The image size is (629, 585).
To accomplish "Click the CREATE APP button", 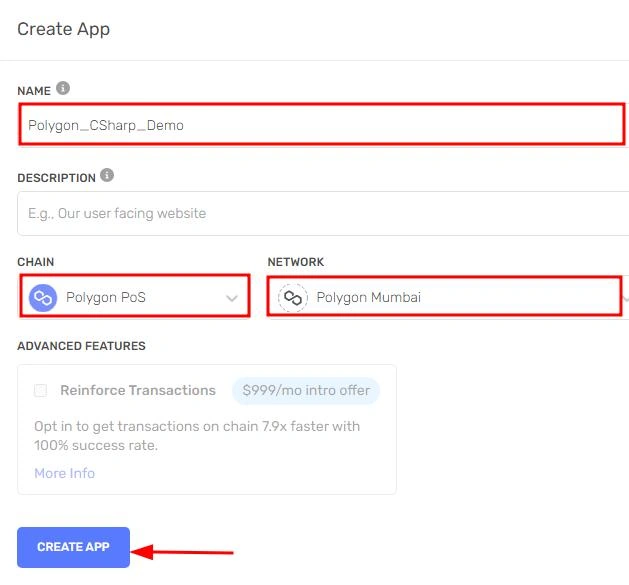I will (73, 547).
